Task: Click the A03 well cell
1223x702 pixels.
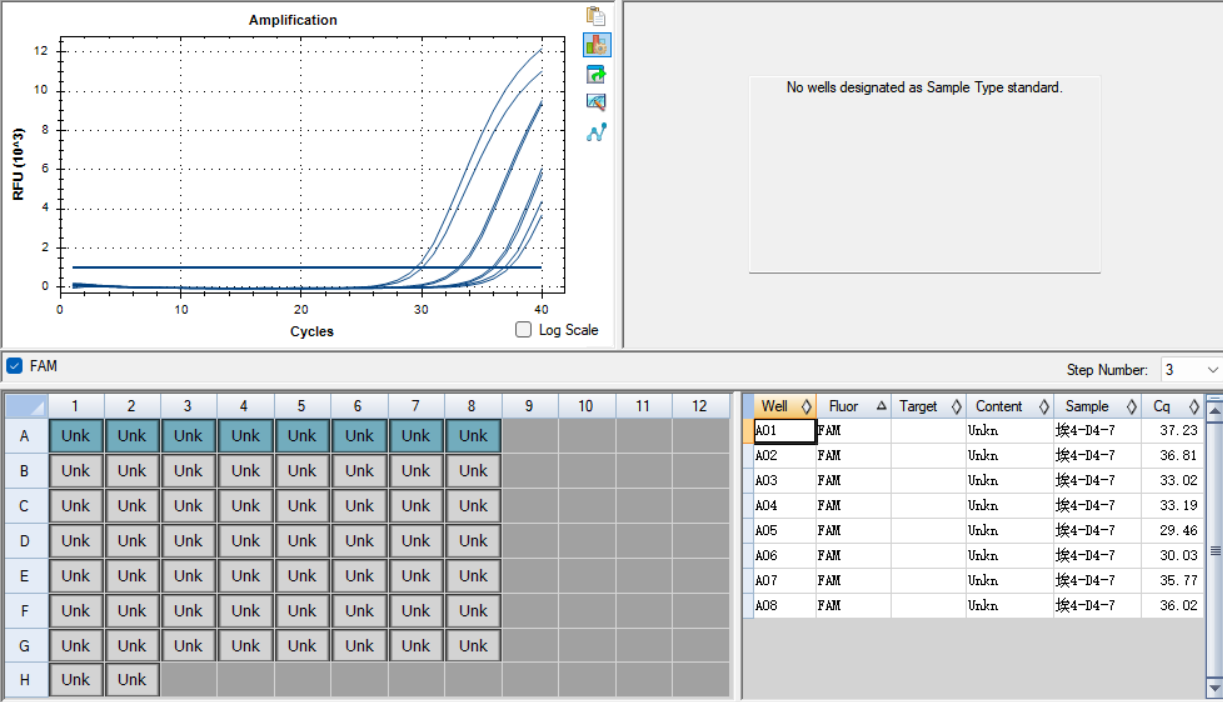Action: pyautogui.click(x=784, y=481)
